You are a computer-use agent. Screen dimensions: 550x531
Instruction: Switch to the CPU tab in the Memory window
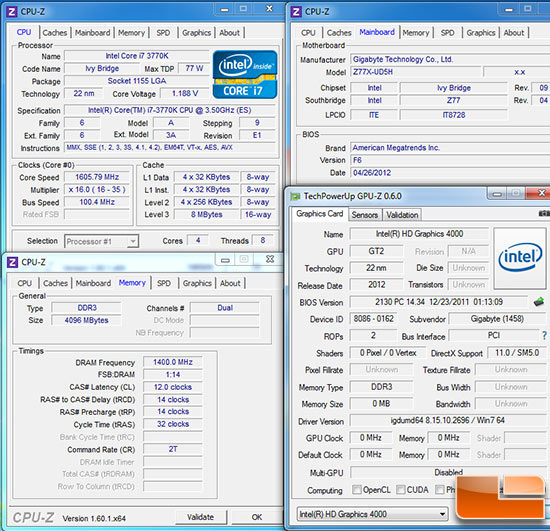point(25,283)
